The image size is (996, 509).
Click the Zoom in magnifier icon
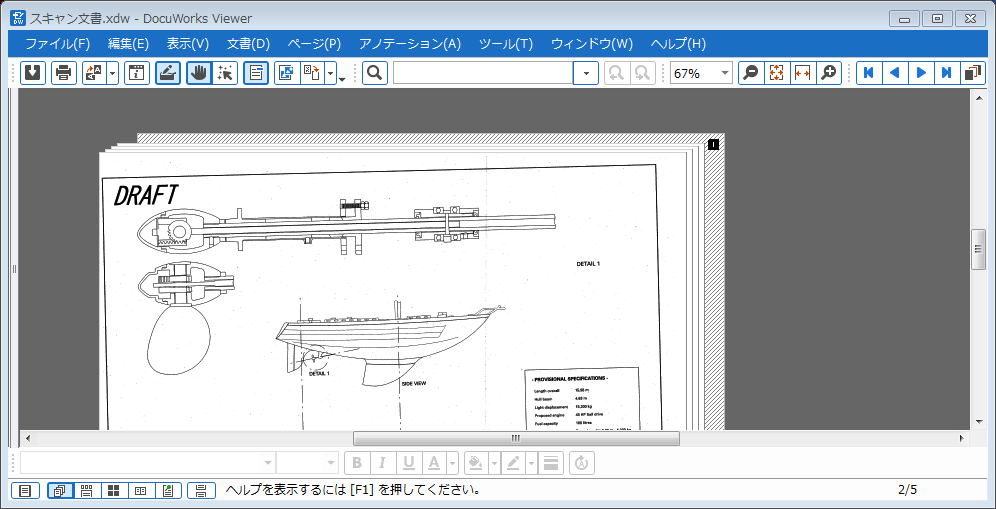tap(828, 73)
